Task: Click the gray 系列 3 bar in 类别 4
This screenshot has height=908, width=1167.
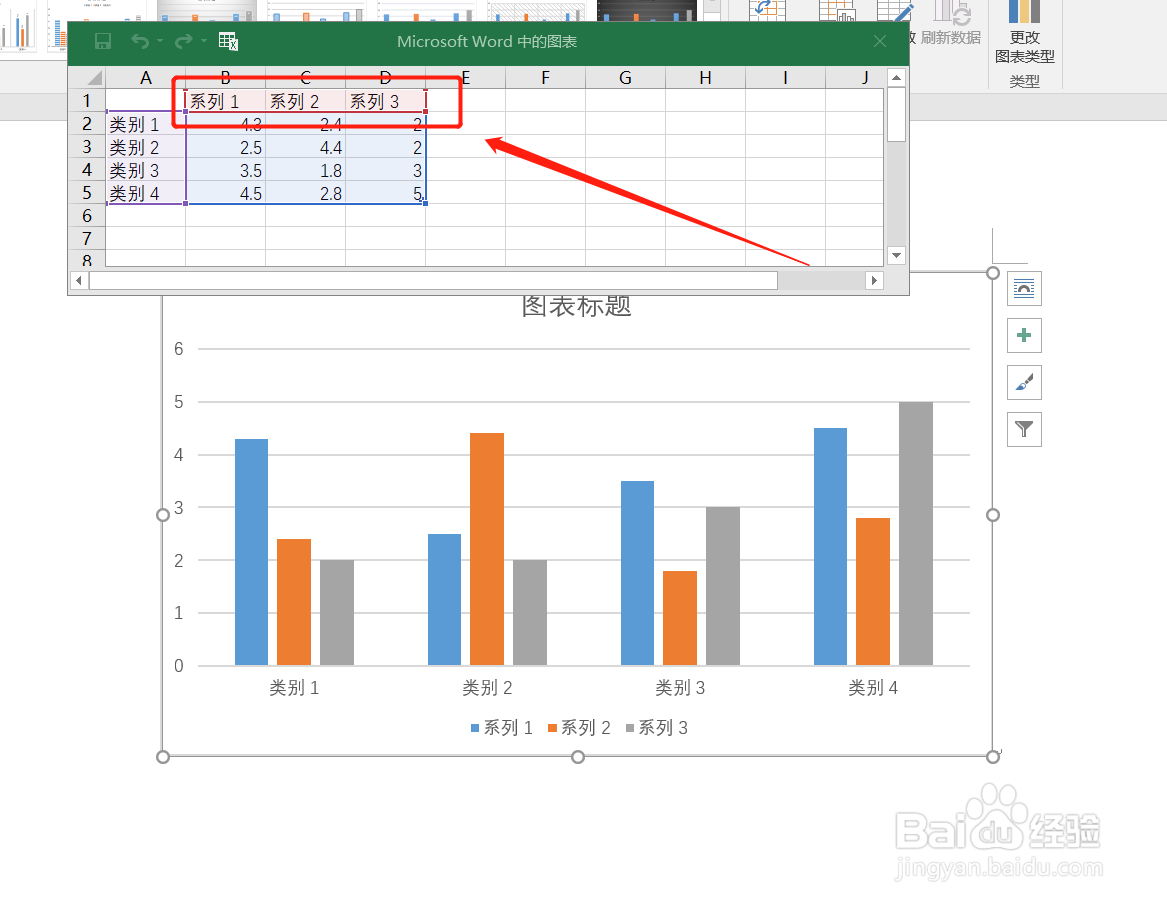Action: coord(915,534)
